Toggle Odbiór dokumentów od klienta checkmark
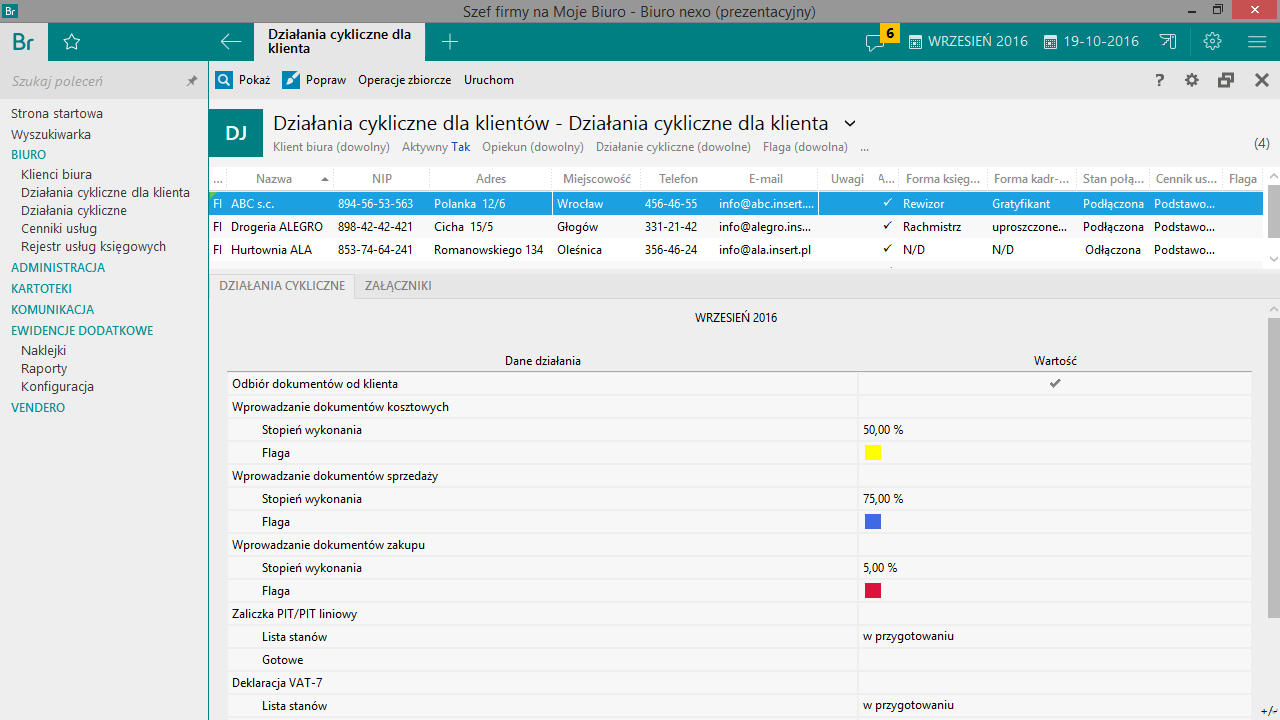This screenshot has width=1280, height=720. tap(1054, 384)
